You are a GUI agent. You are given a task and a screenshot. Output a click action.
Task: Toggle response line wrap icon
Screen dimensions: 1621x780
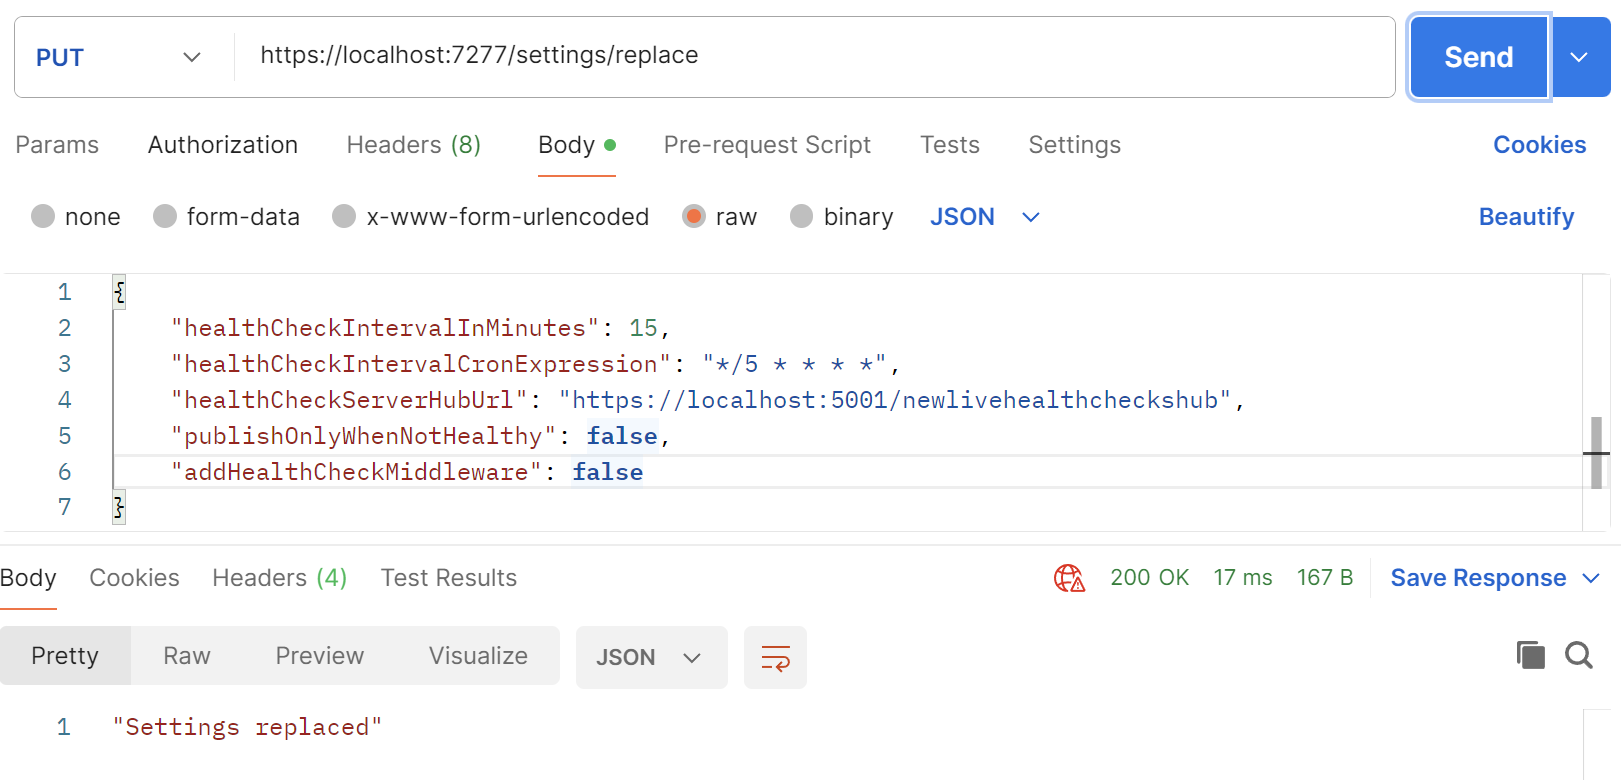coord(775,657)
